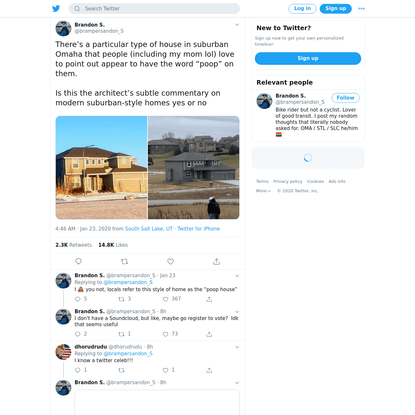Follow Brandon S. in Relevant people
Image resolution: width=415 pixels, height=415 pixels.
click(345, 98)
